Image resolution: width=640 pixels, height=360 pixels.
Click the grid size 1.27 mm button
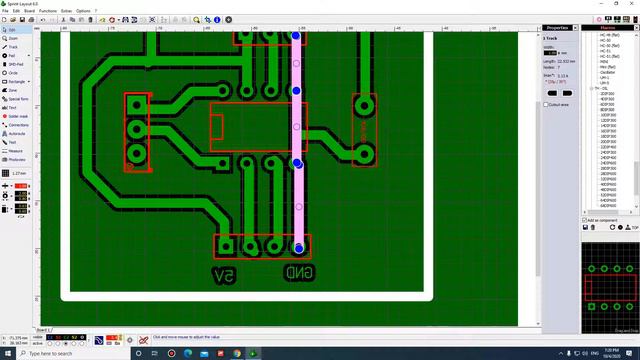click(15, 173)
